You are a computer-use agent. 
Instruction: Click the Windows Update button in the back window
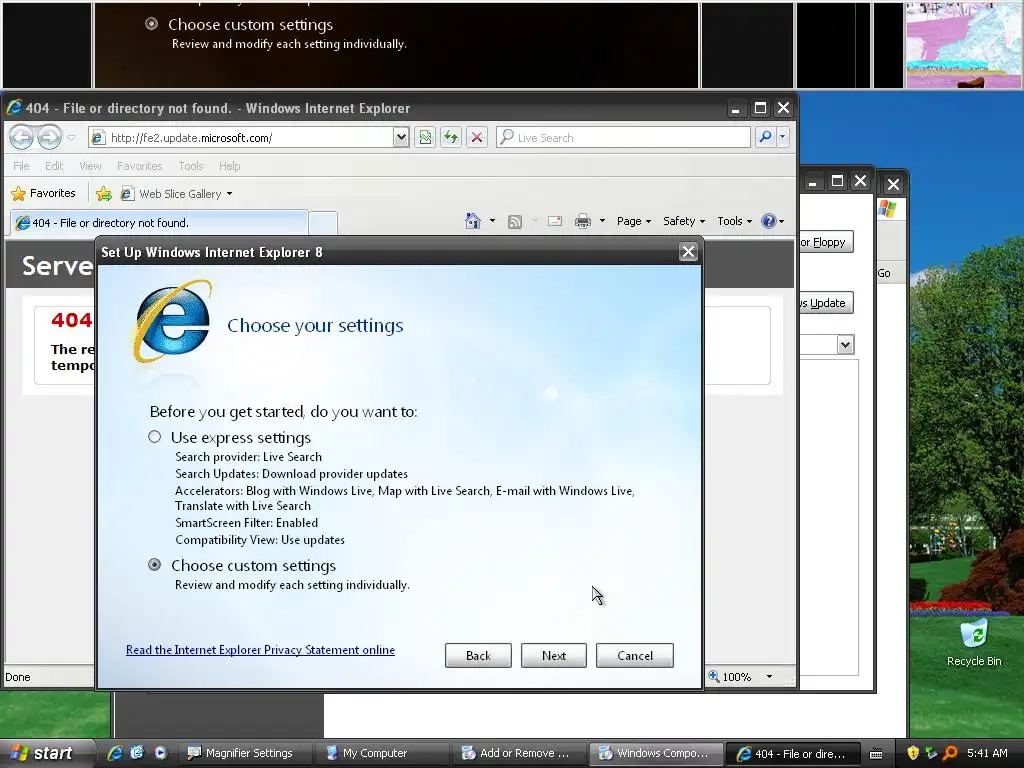(827, 303)
